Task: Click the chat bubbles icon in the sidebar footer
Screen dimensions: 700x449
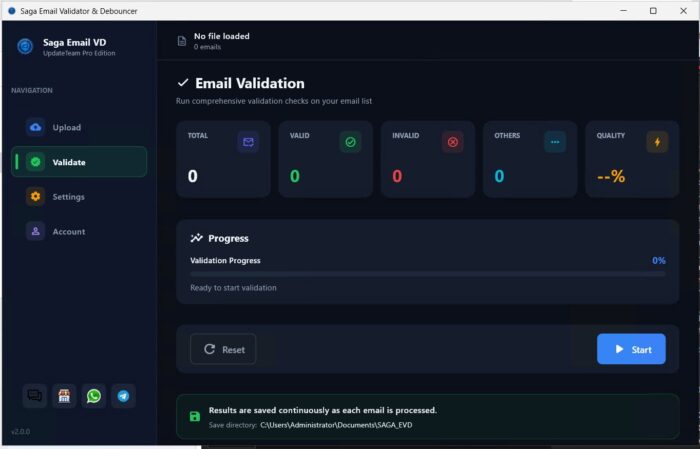Action: click(x=34, y=395)
